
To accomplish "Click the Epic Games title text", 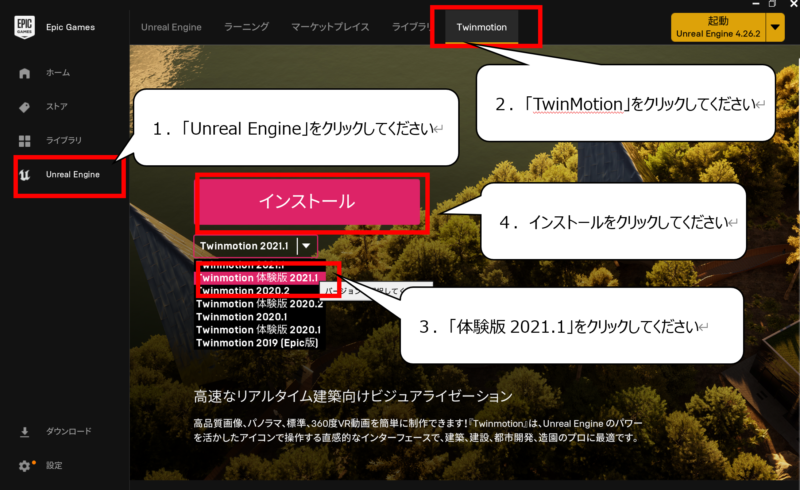I will pyautogui.click(x=70, y=27).
